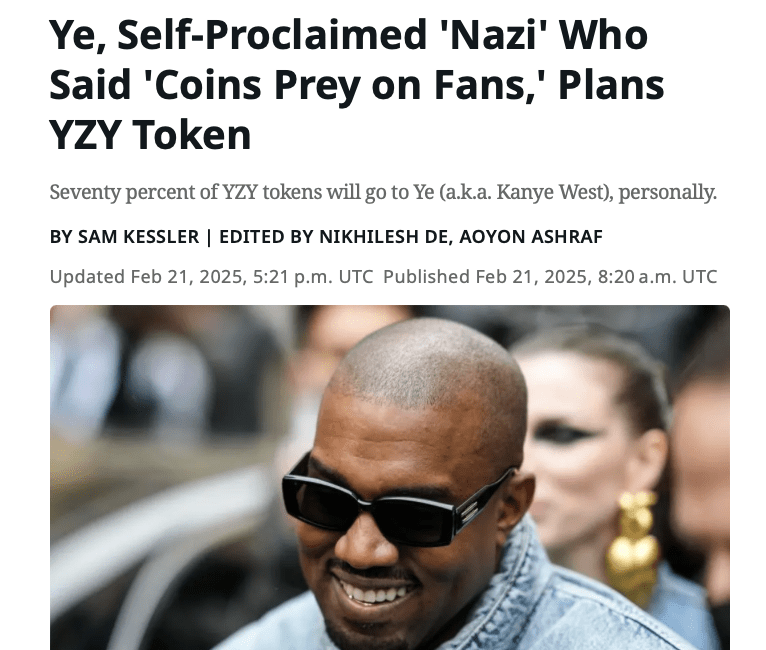
Task: Open author Sam Kessler's profile link
Action: coord(138,237)
